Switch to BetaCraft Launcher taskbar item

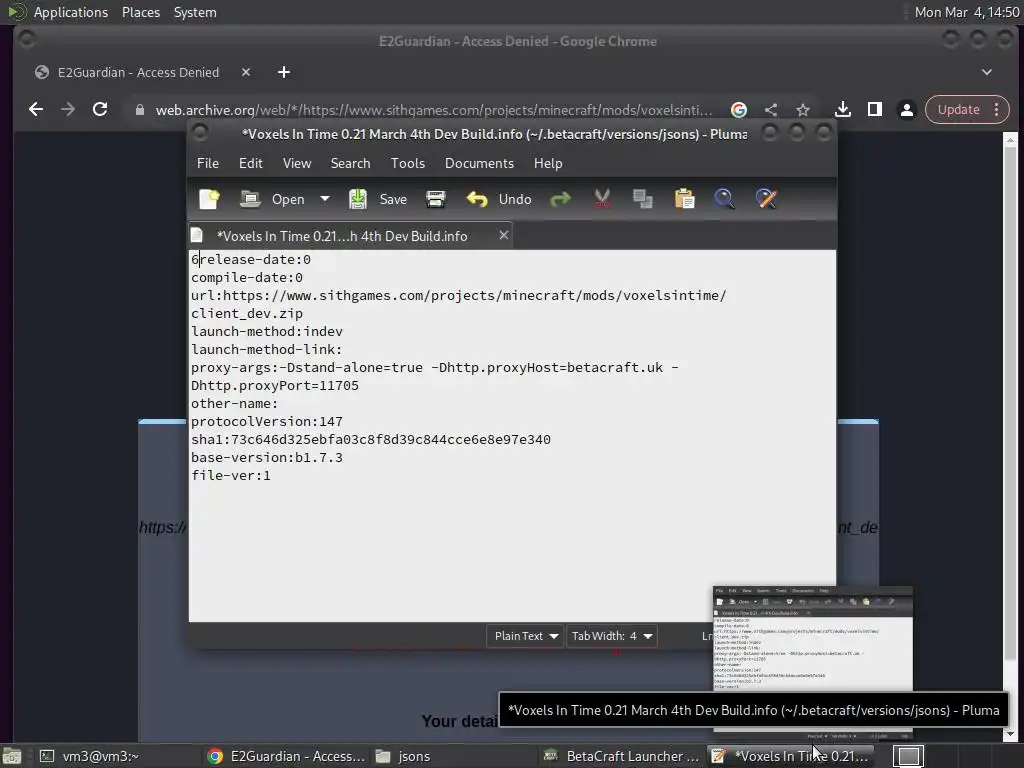[622, 756]
